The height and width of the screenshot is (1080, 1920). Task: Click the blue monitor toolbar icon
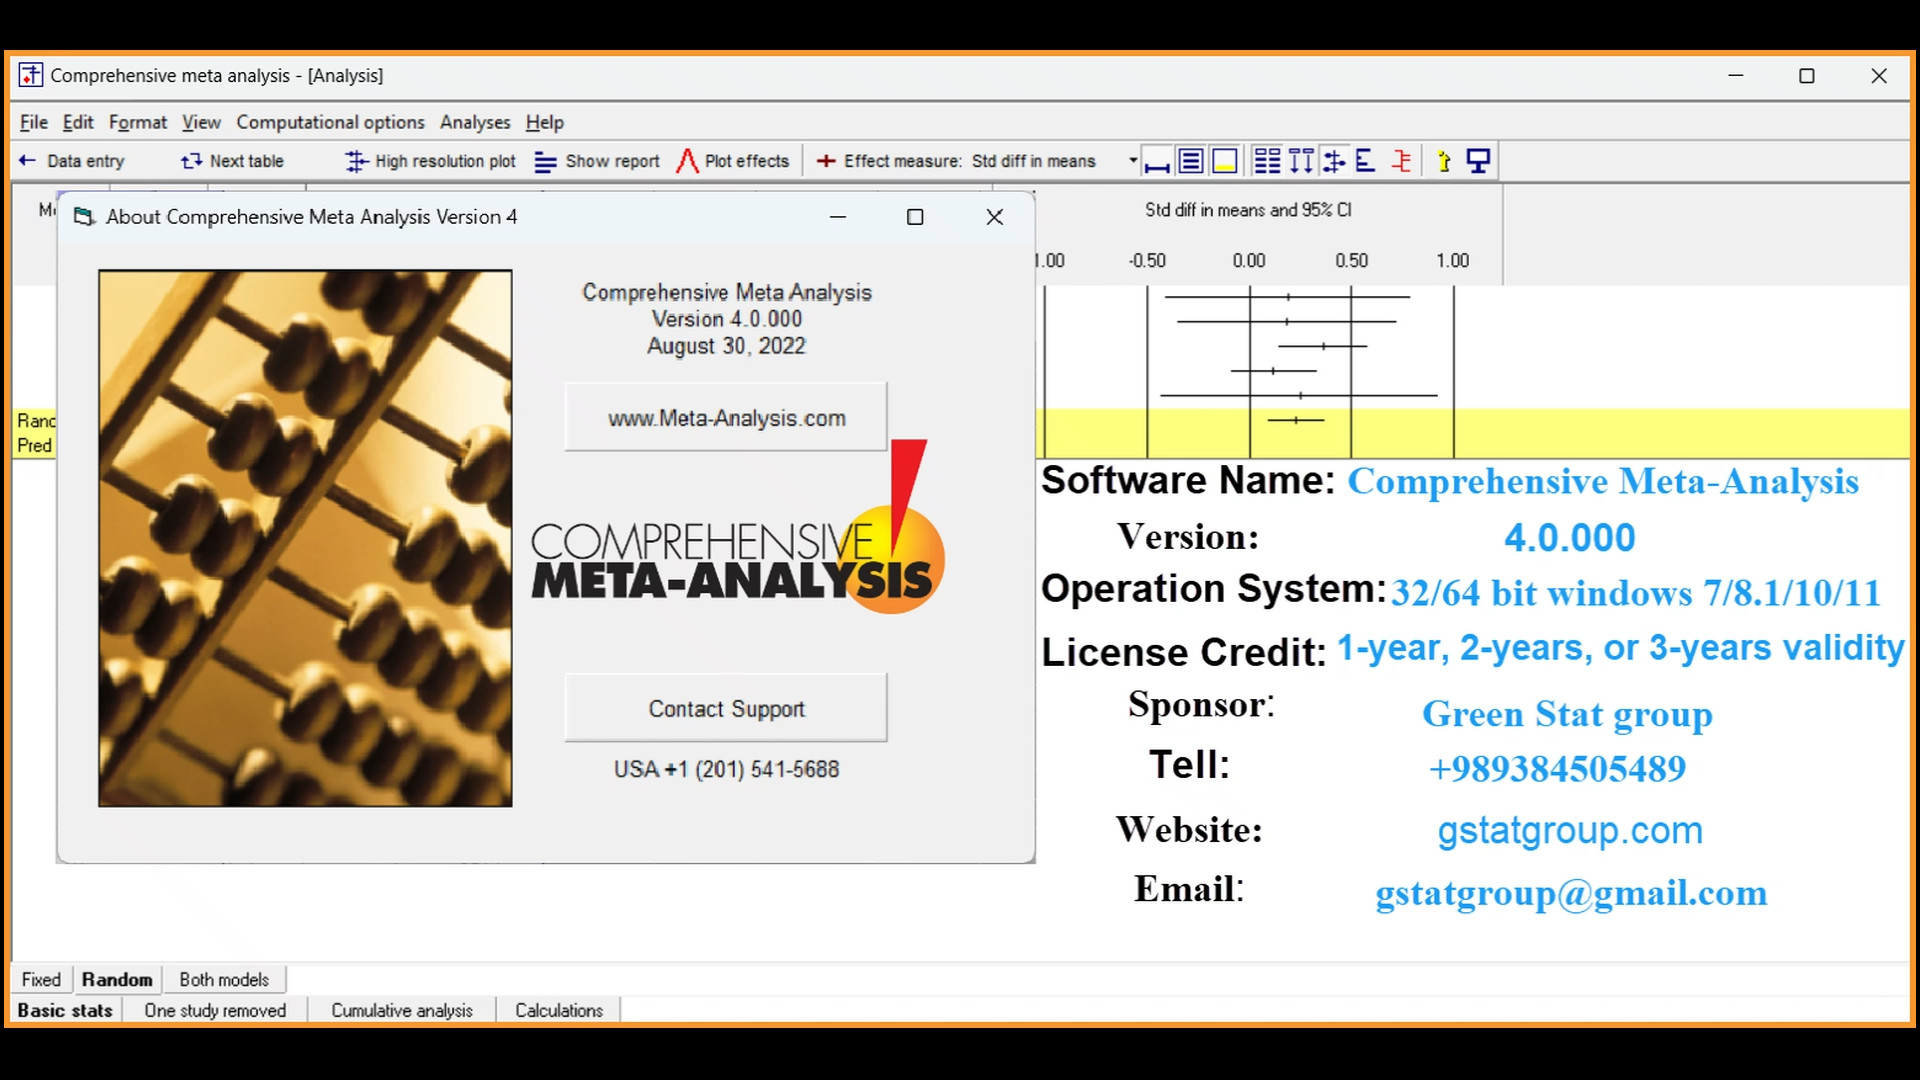[x=1478, y=161]
